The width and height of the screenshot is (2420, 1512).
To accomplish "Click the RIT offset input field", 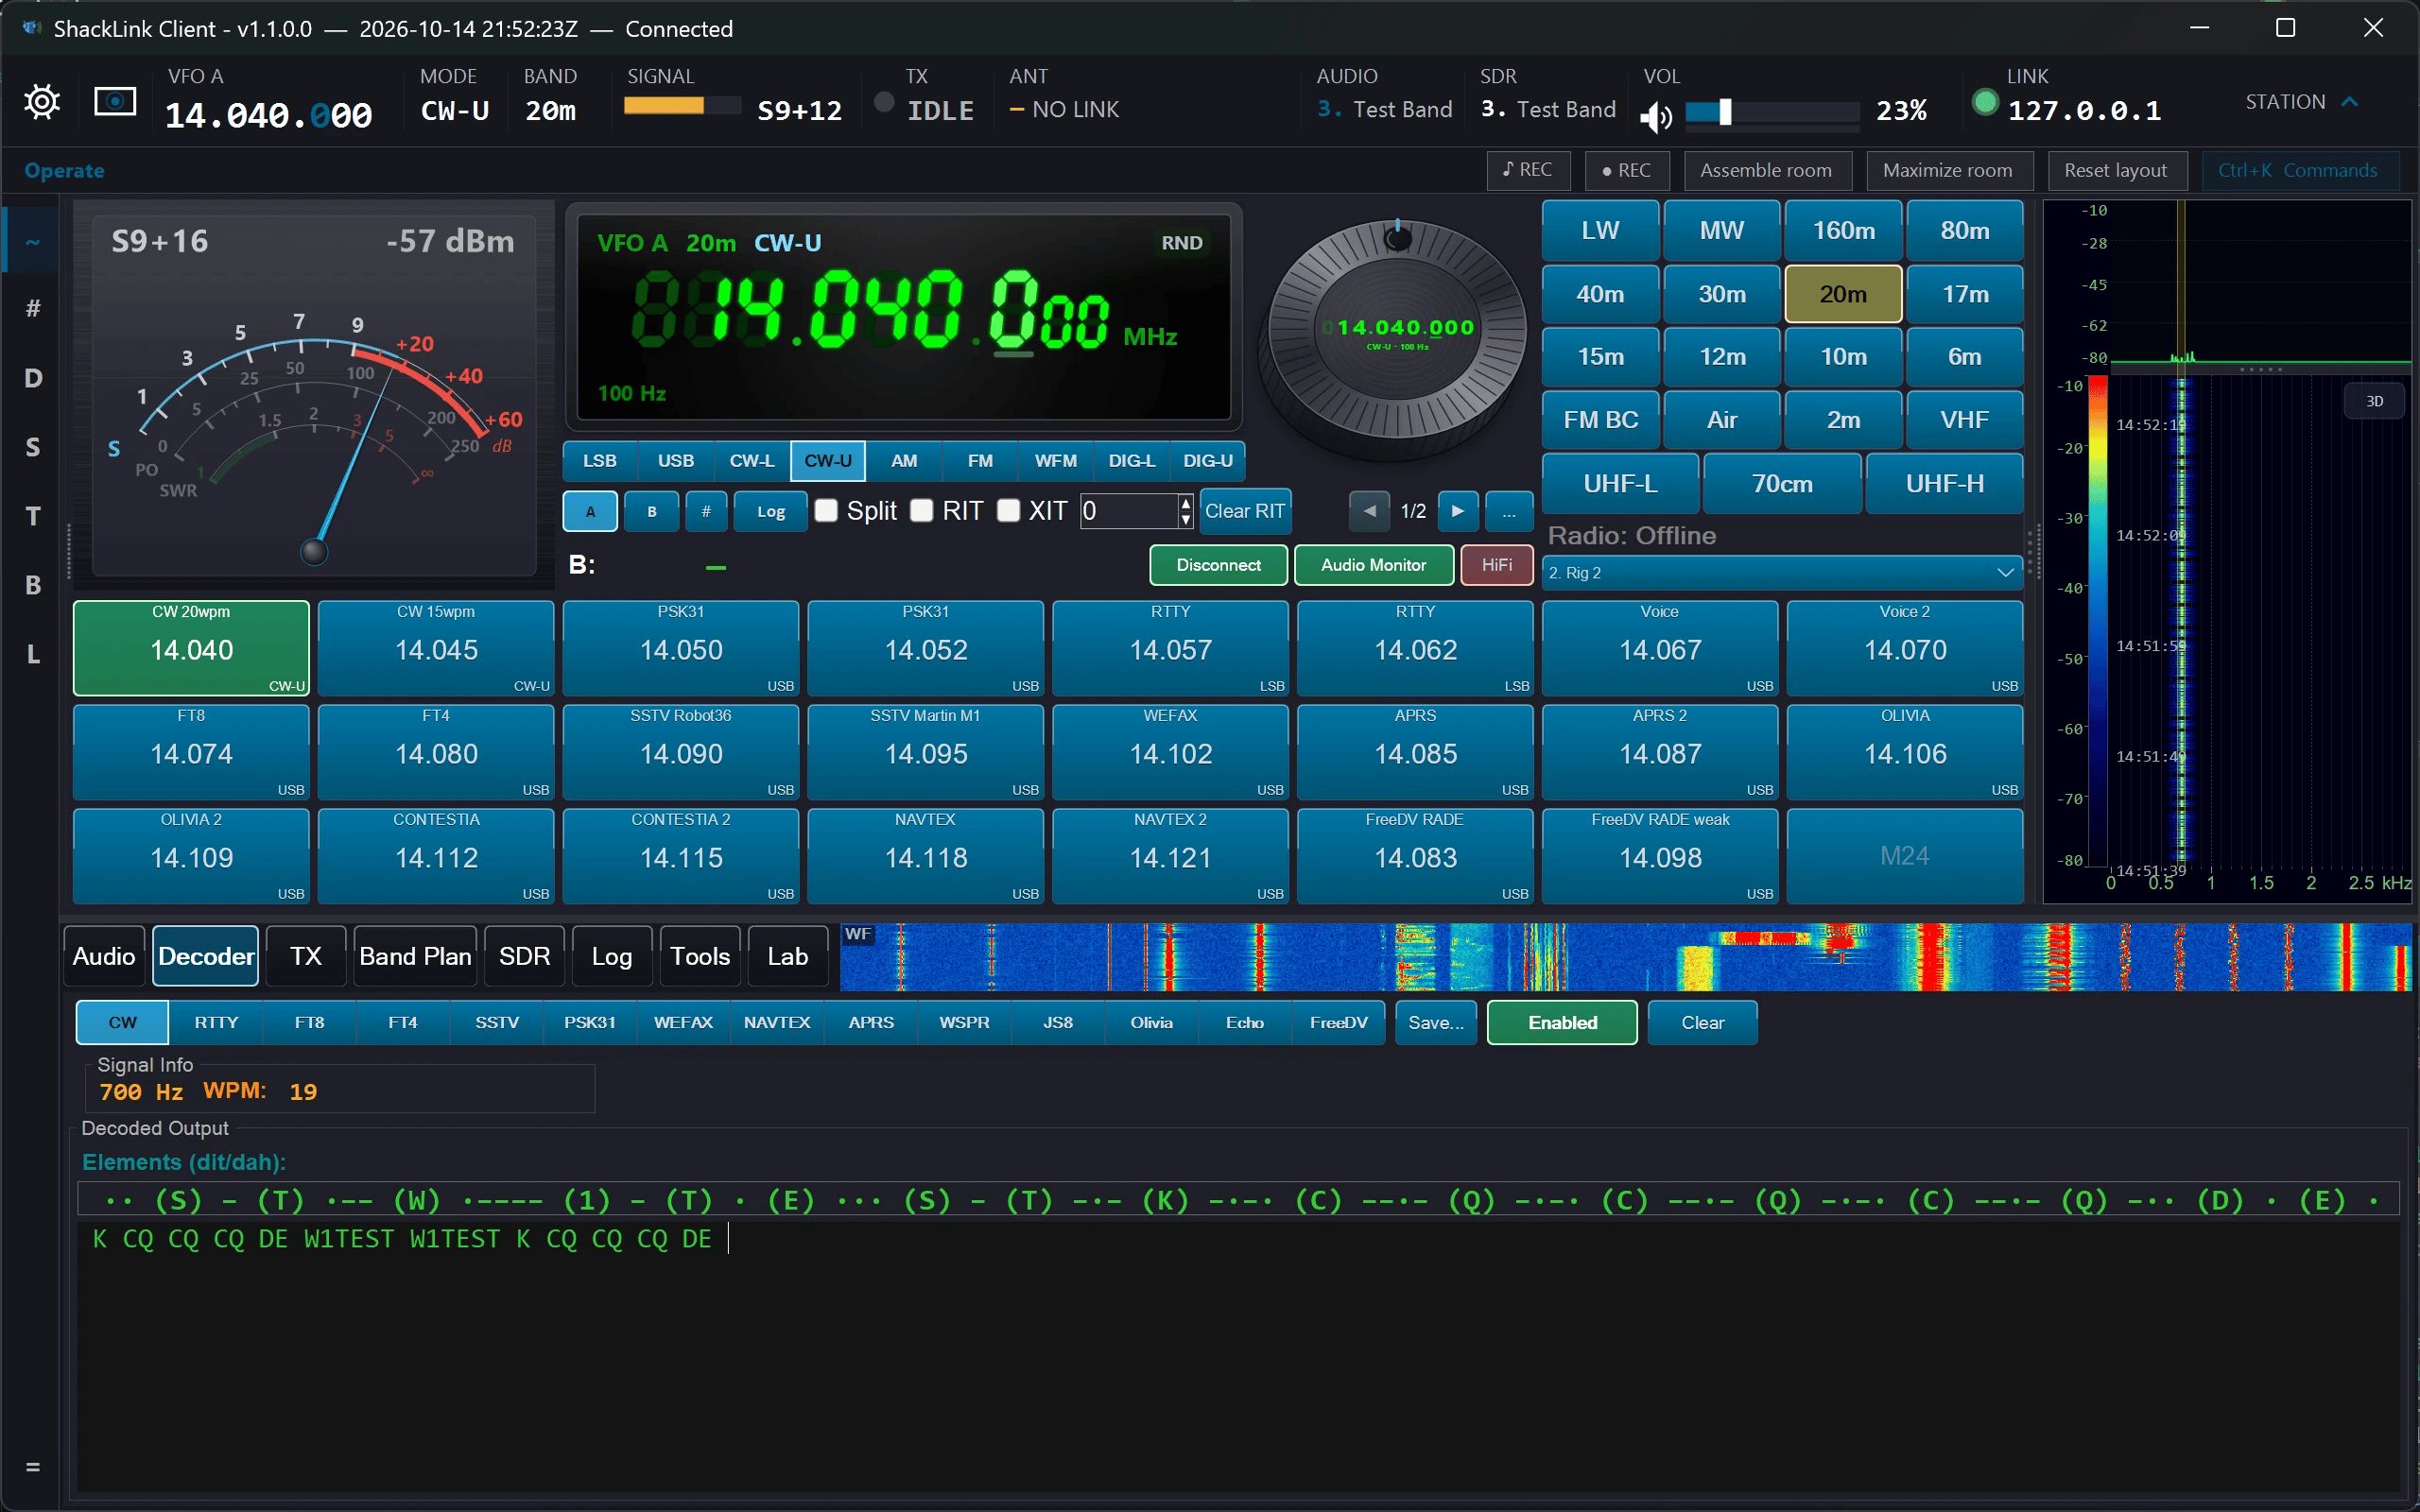I will coord(1129,511).
